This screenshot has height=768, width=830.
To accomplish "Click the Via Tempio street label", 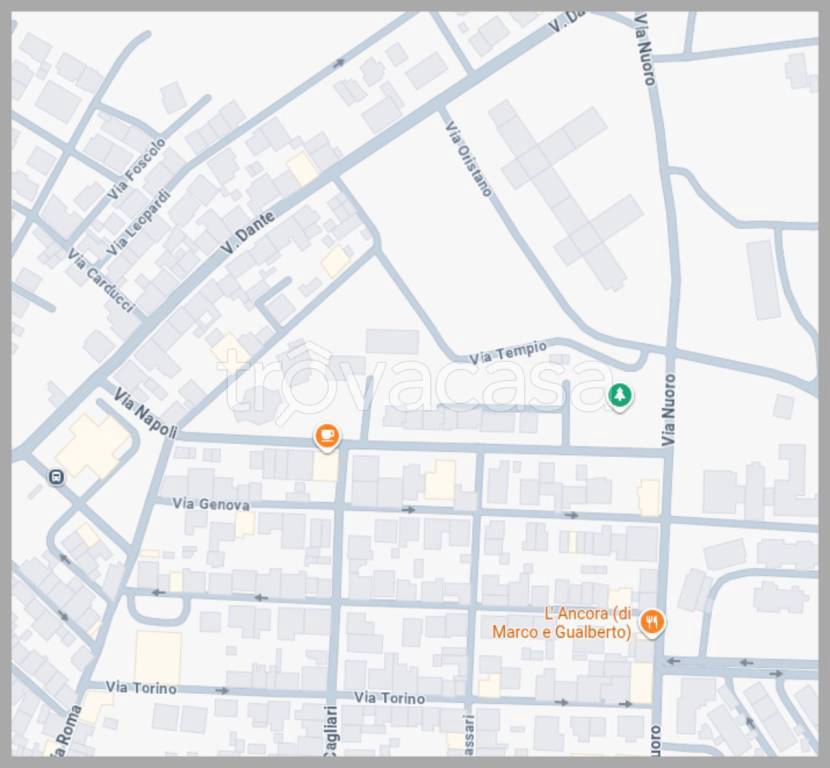I will tap(508, 352).
